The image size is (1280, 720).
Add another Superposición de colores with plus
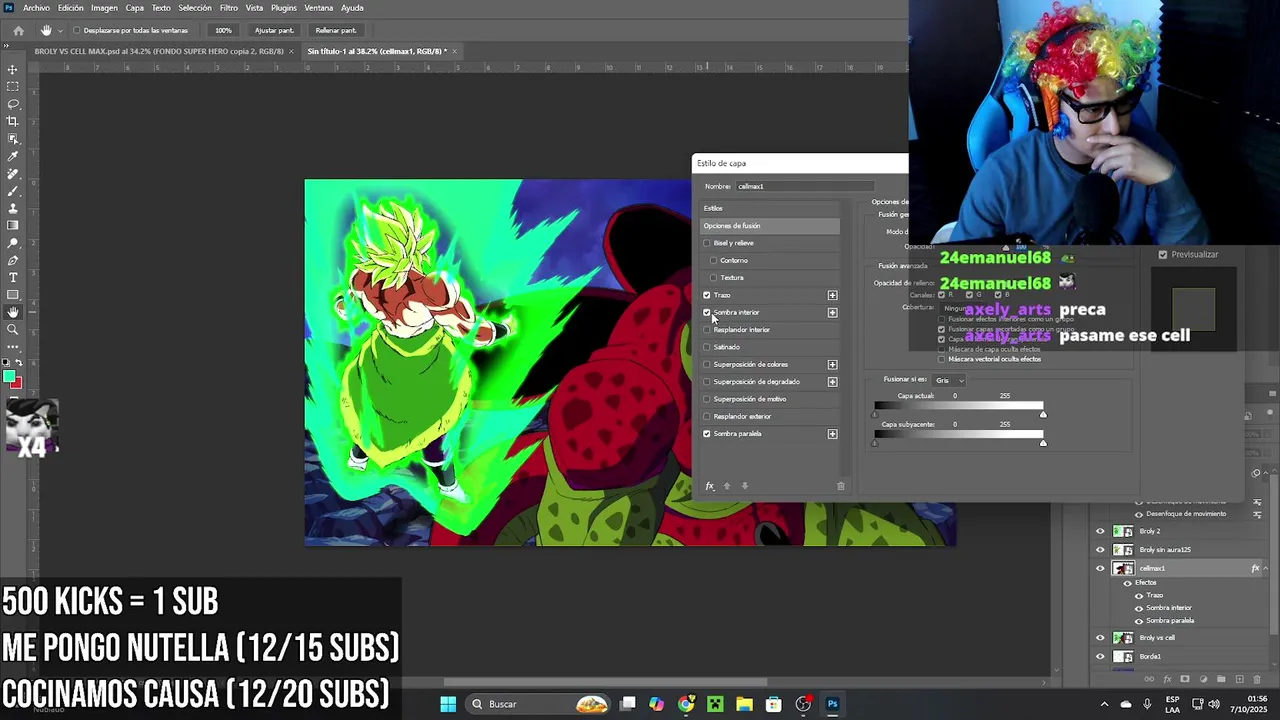(x=832, y=365)
